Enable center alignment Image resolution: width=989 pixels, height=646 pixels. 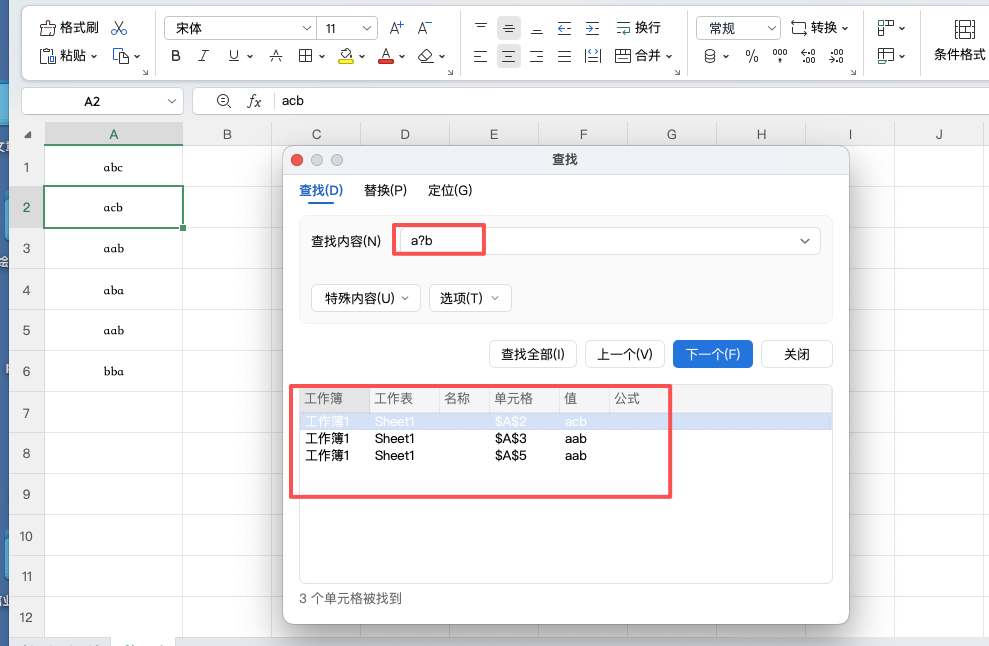(x=508, y=56)
